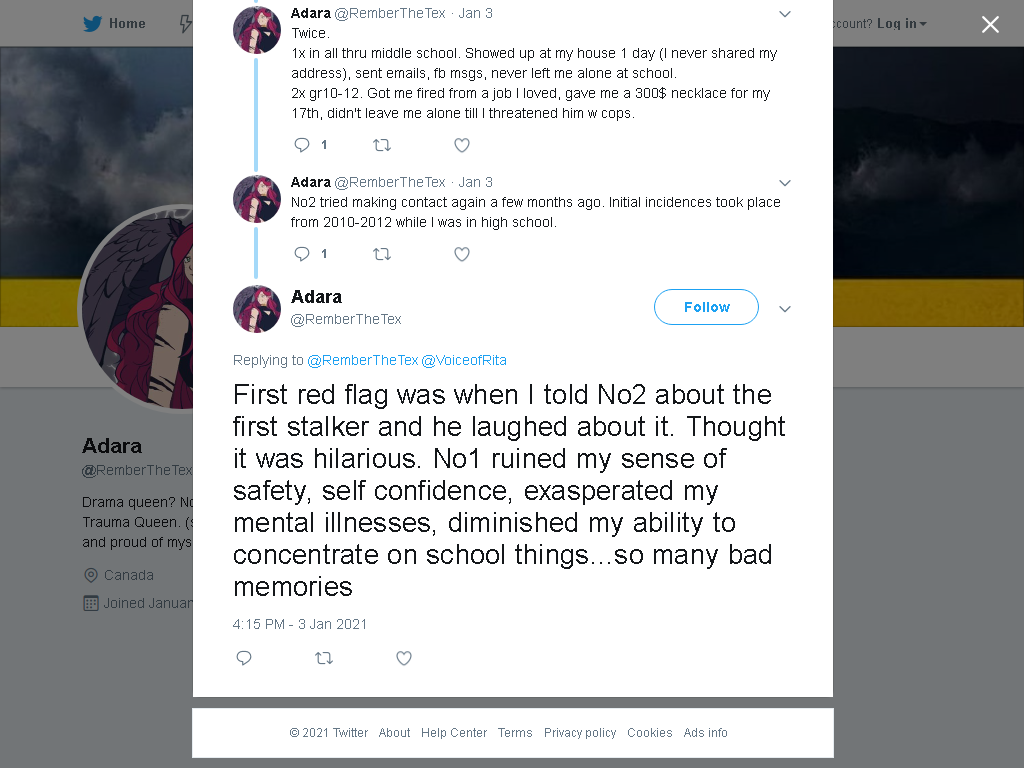Expand options chevron on the 'Twice.' tweet

[x=785, y=14]
